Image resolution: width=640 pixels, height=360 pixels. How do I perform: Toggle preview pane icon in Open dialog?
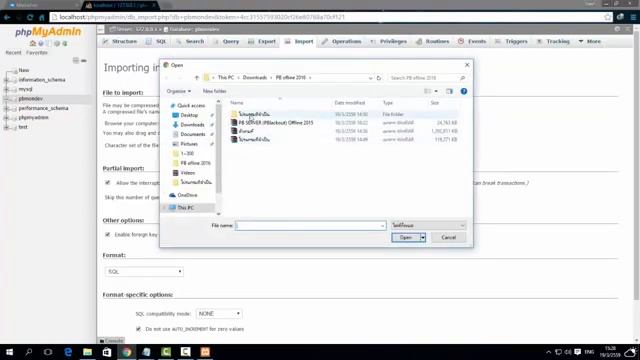pyautogui.click(x=449, y=91)
